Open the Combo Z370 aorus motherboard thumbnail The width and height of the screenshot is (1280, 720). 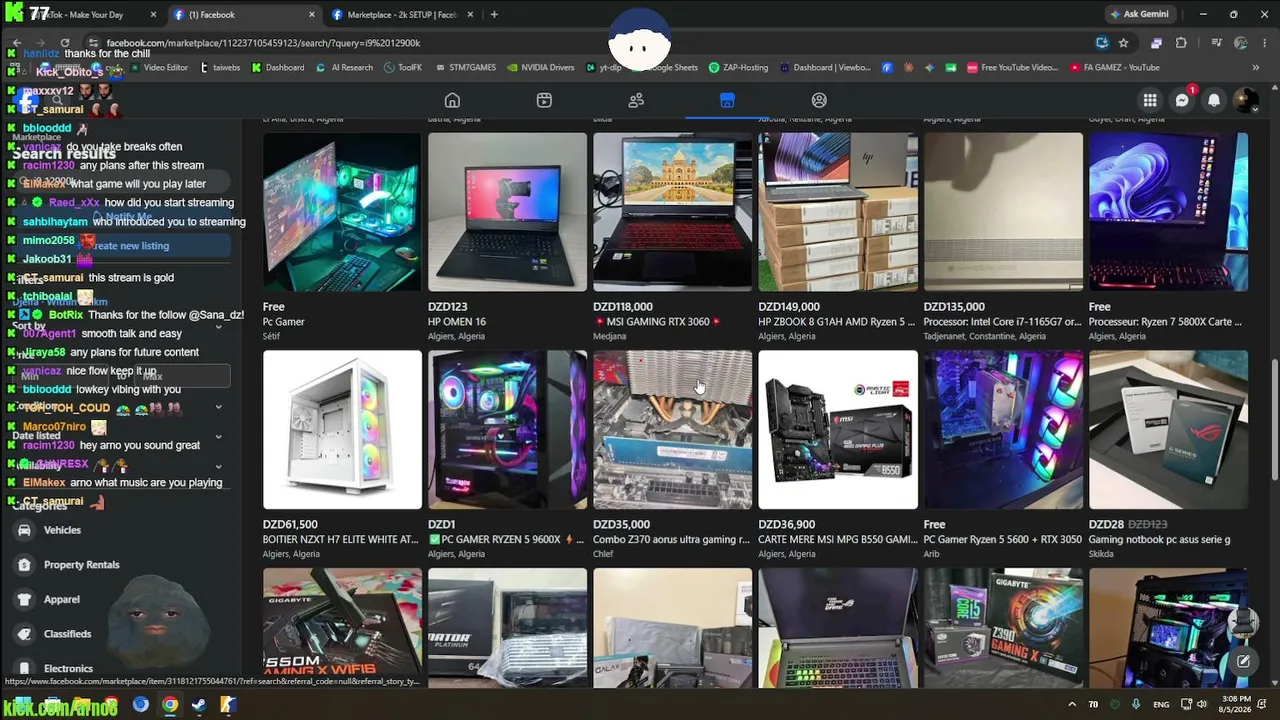pyautogui.click(x=672, y=429)
